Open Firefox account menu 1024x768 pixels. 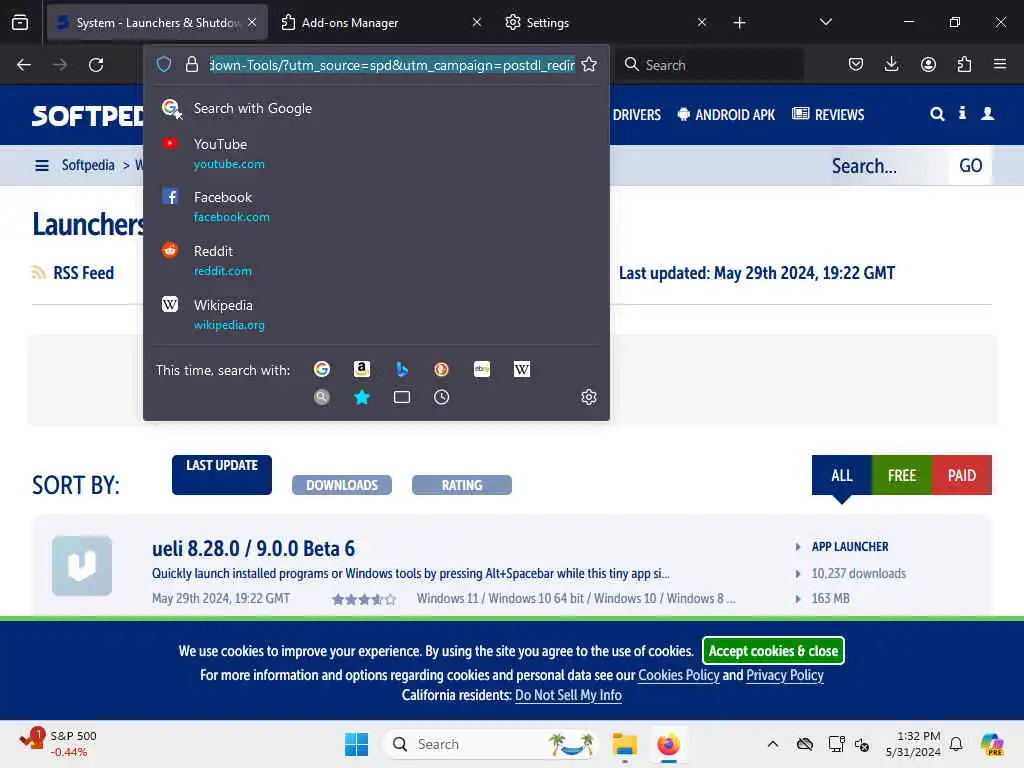928,64
